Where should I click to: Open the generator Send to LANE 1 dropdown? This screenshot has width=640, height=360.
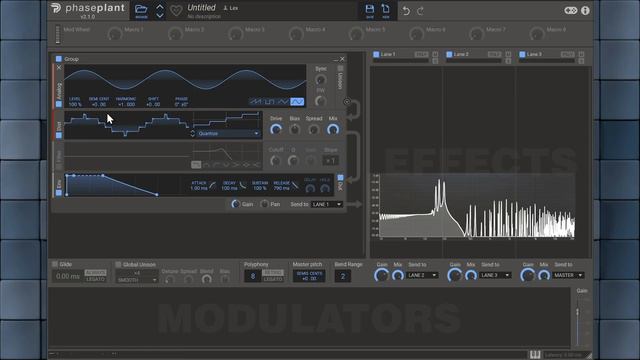(x=327, y=204)
